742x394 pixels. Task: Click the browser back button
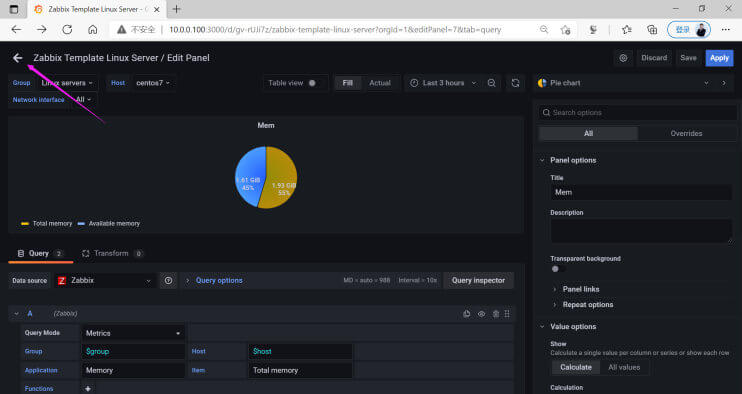[x=17, y=29]
